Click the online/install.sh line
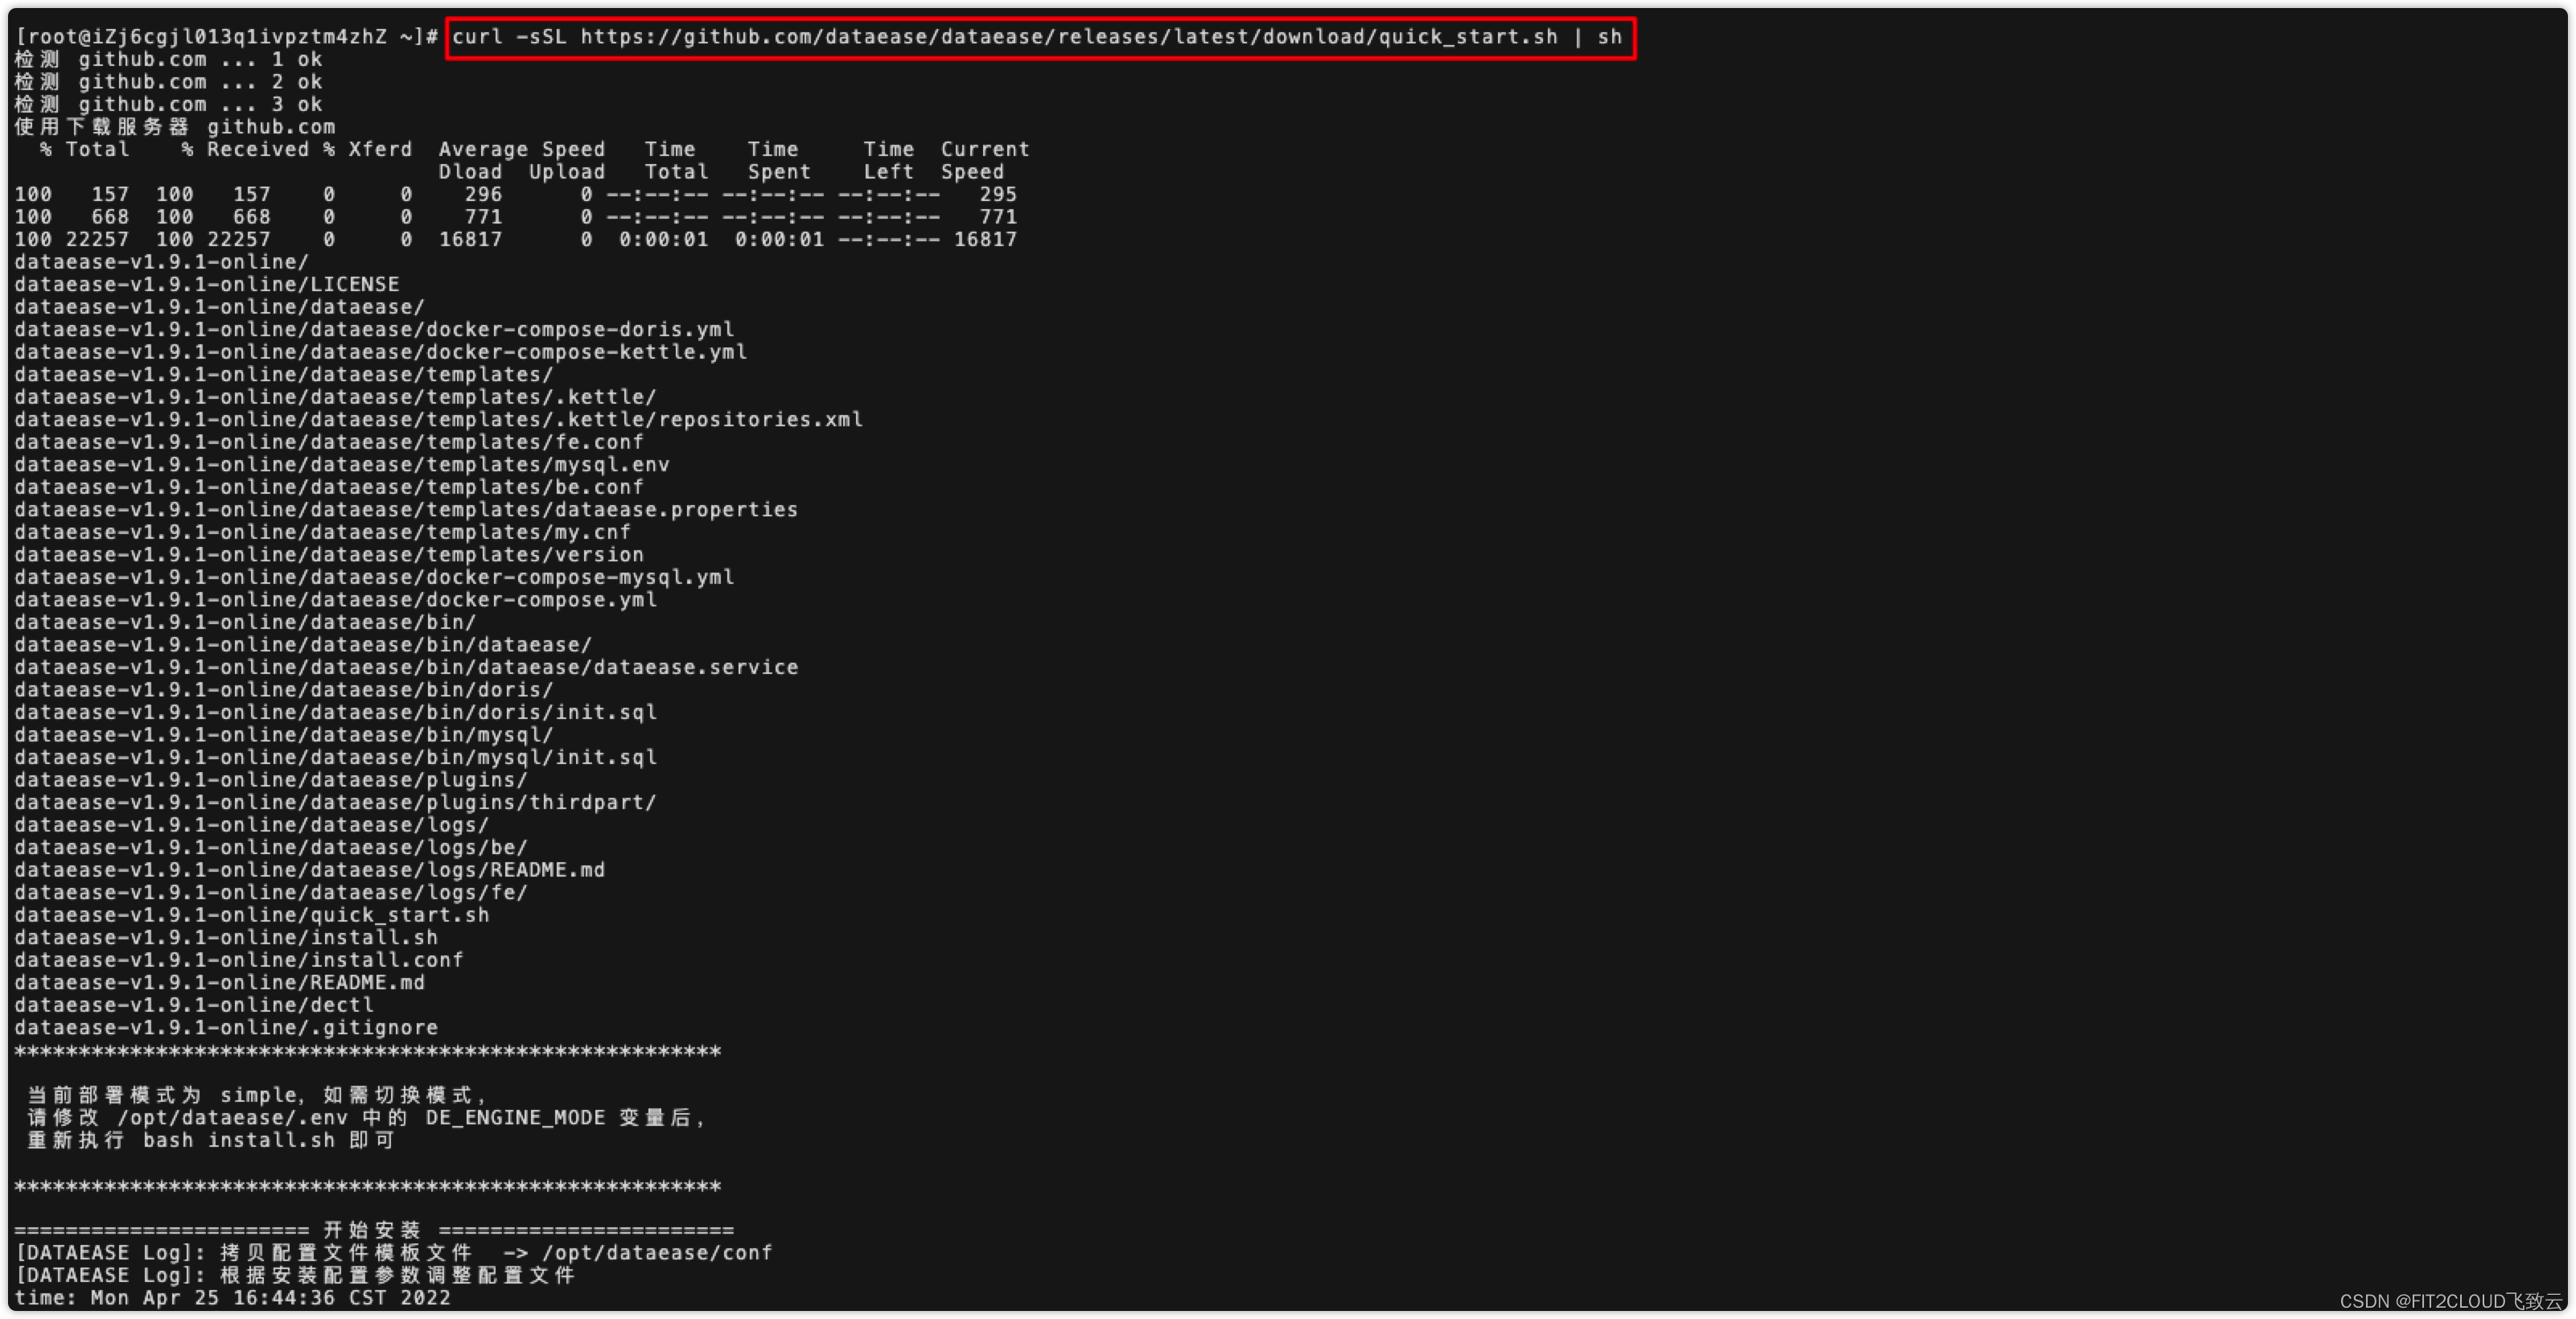Viewport: 2576px width, 1319px height. [226, 937]
